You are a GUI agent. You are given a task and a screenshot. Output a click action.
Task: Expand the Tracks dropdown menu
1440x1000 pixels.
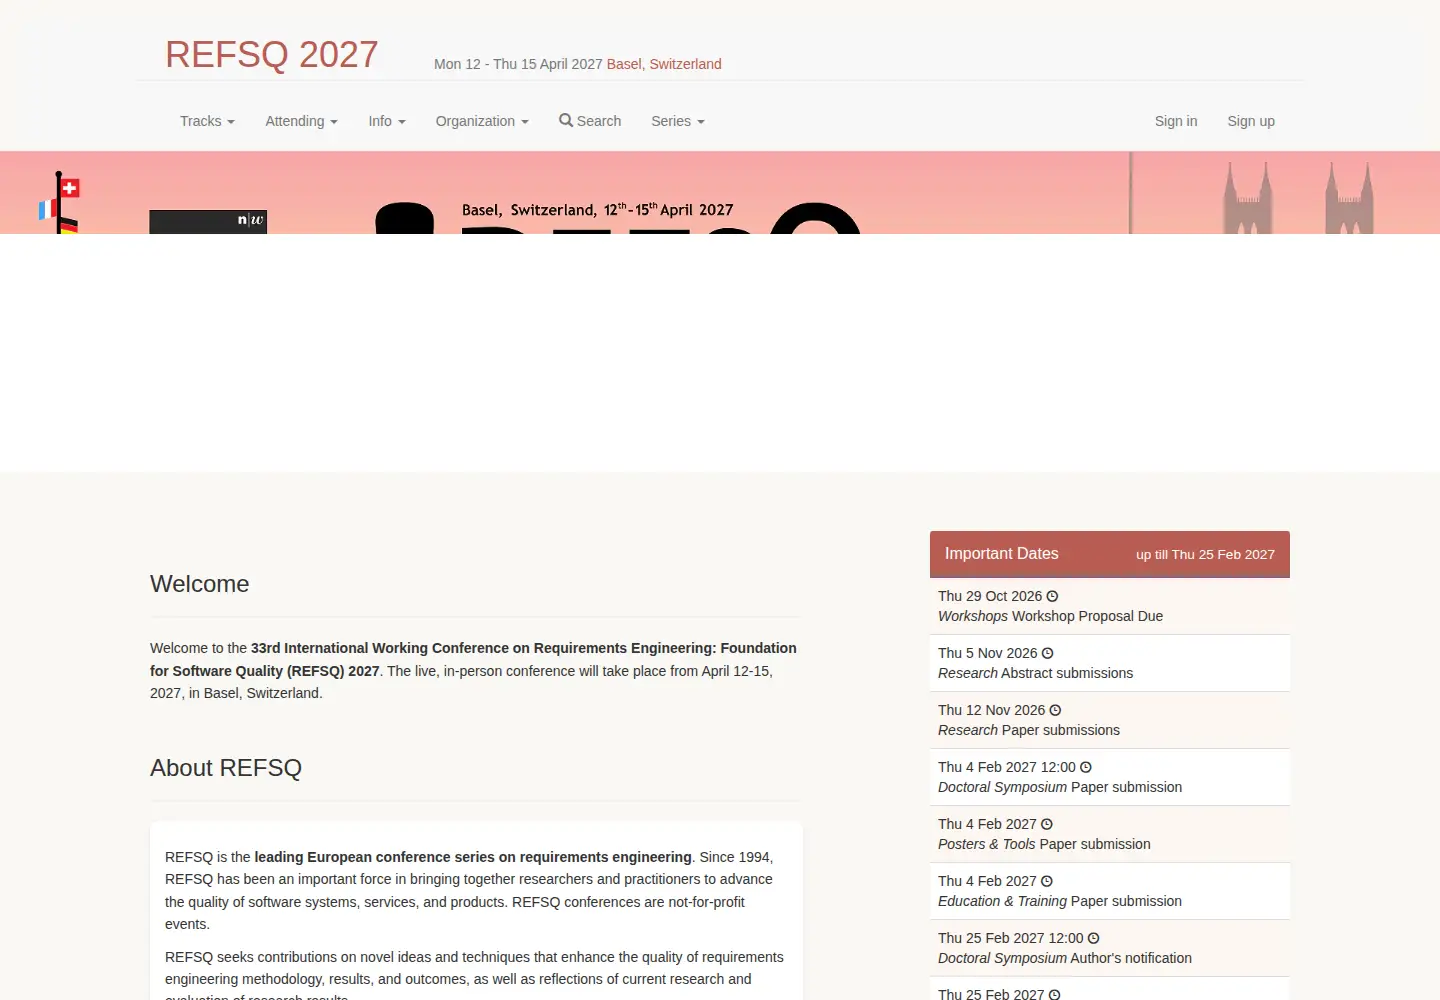tap(207, 121)
